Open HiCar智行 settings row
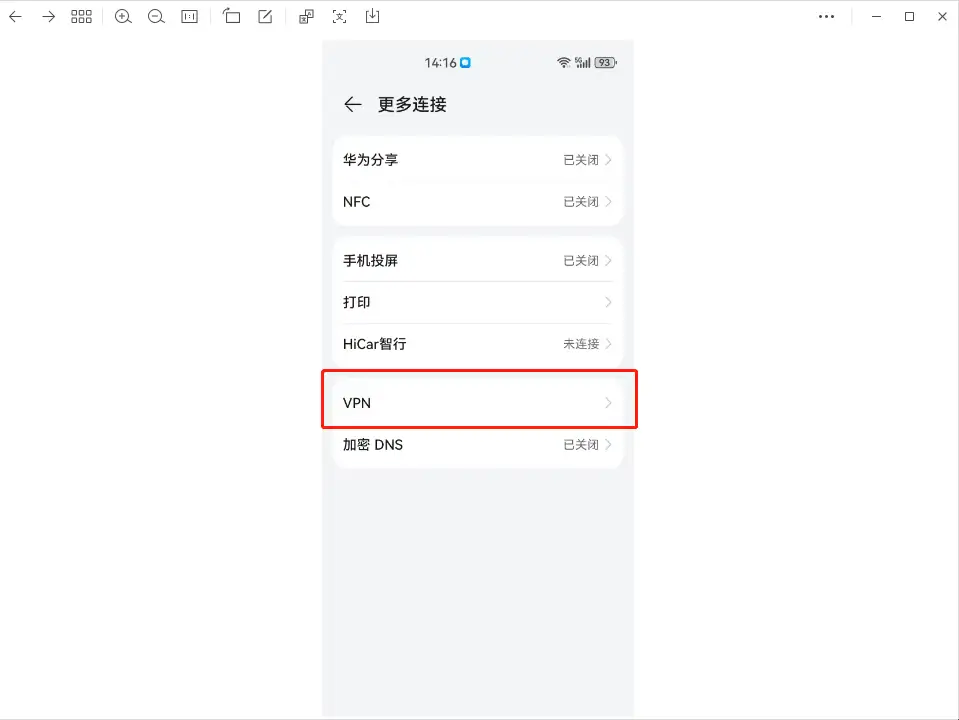Viewport: 959px width, 720px height. pyautogui.click(x=477, y=344)
